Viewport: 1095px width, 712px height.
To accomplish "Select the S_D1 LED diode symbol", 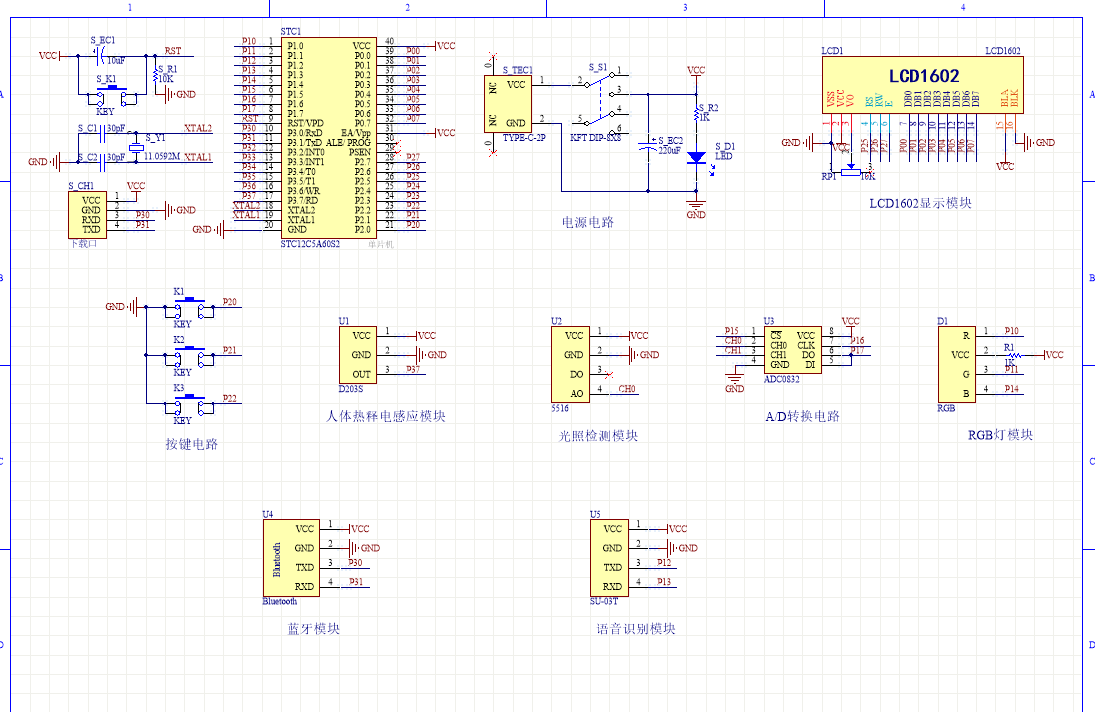I will [x=696, y=157].
